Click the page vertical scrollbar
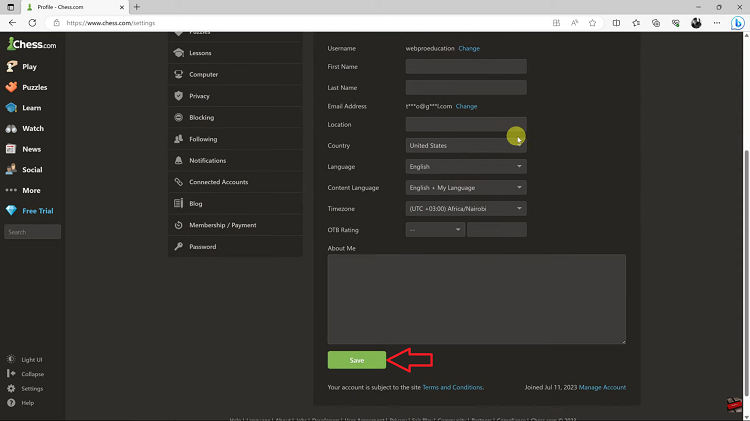Screen dimensions: 750x421 point(747,273)
